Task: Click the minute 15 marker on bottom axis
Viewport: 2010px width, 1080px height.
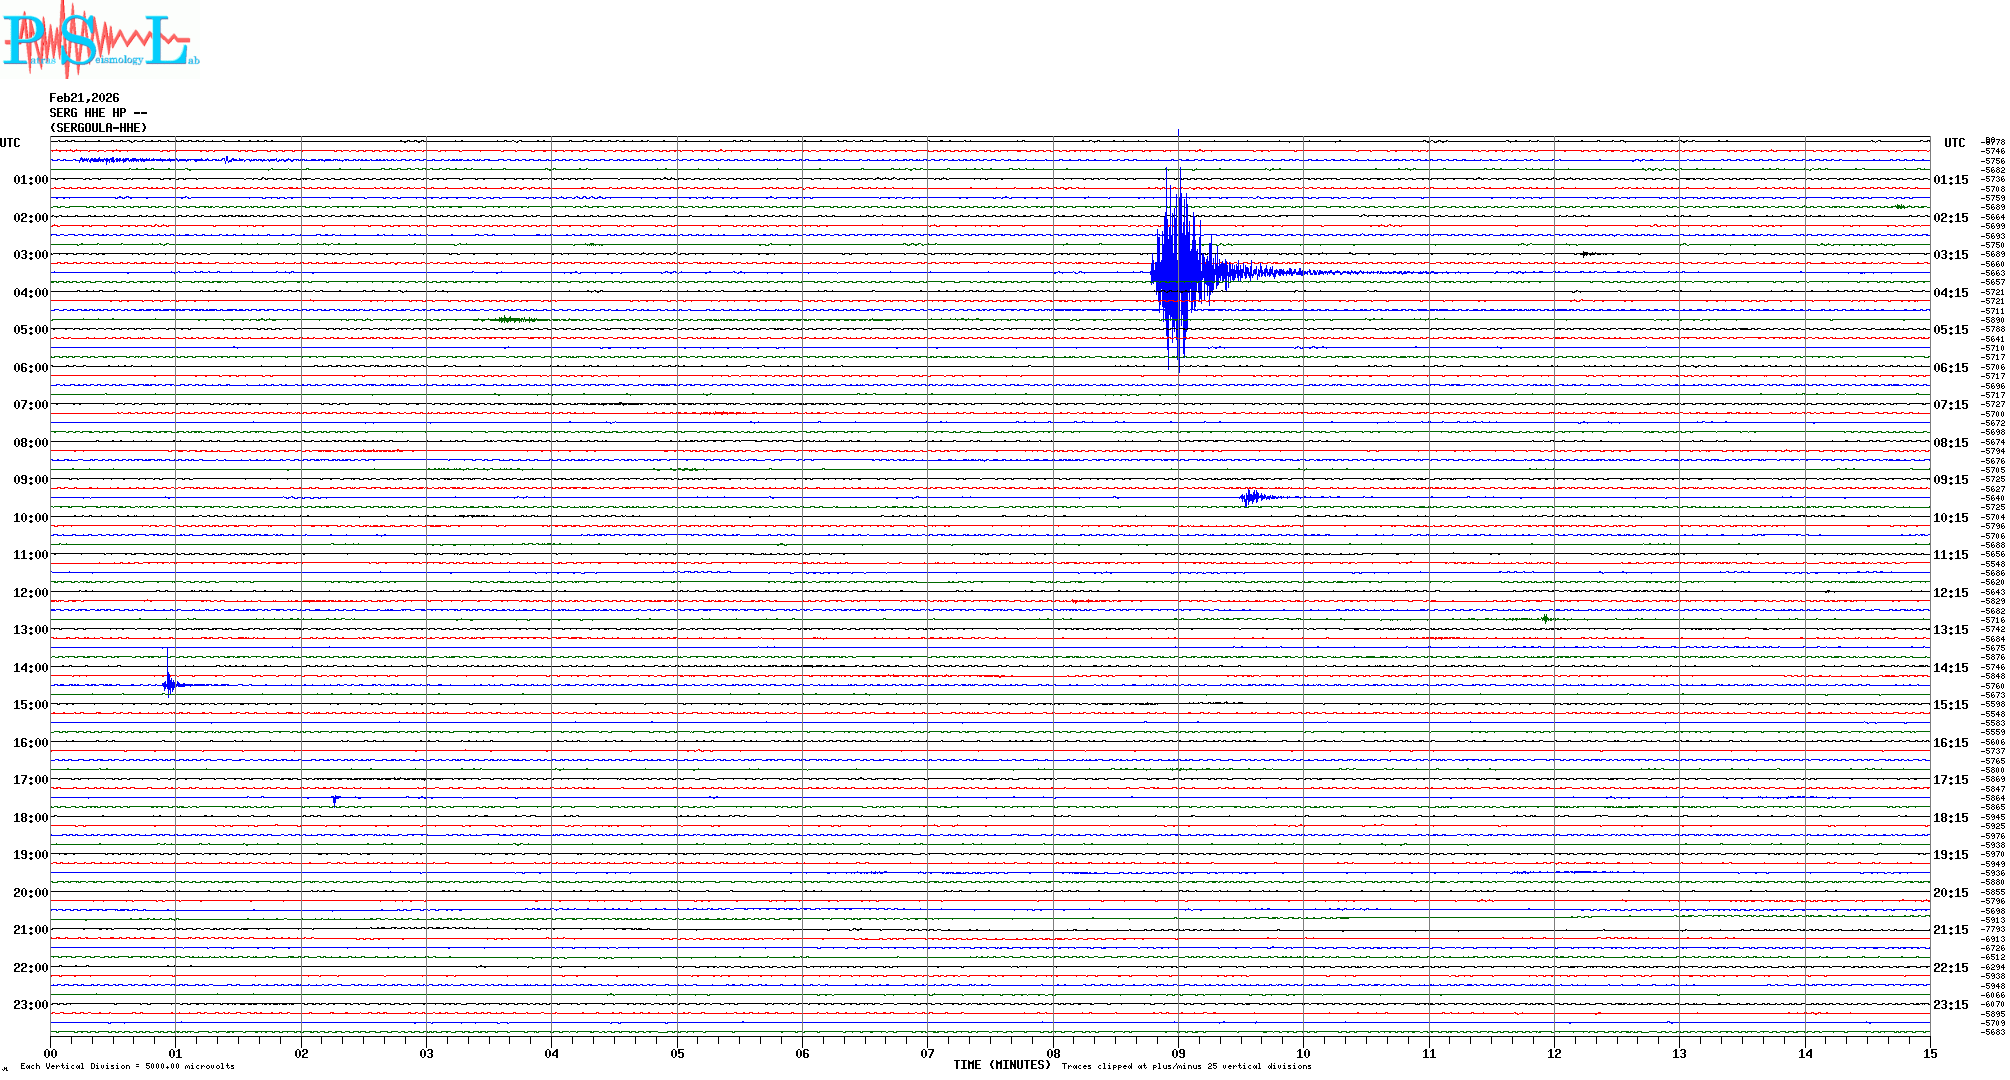Action: click(x=1929, y=1053)
